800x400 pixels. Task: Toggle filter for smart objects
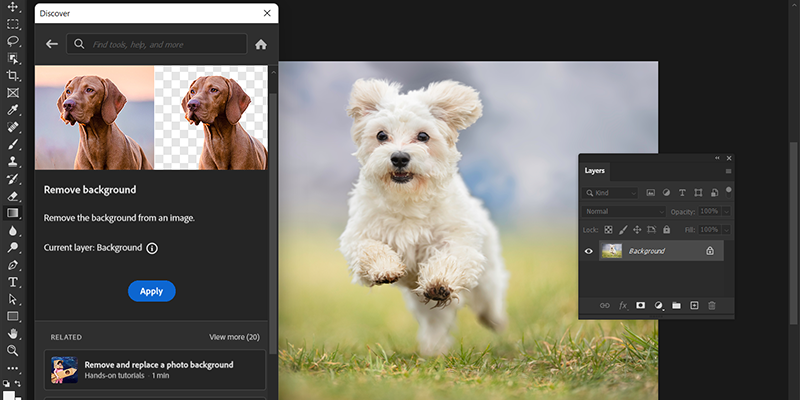[714, 193]
